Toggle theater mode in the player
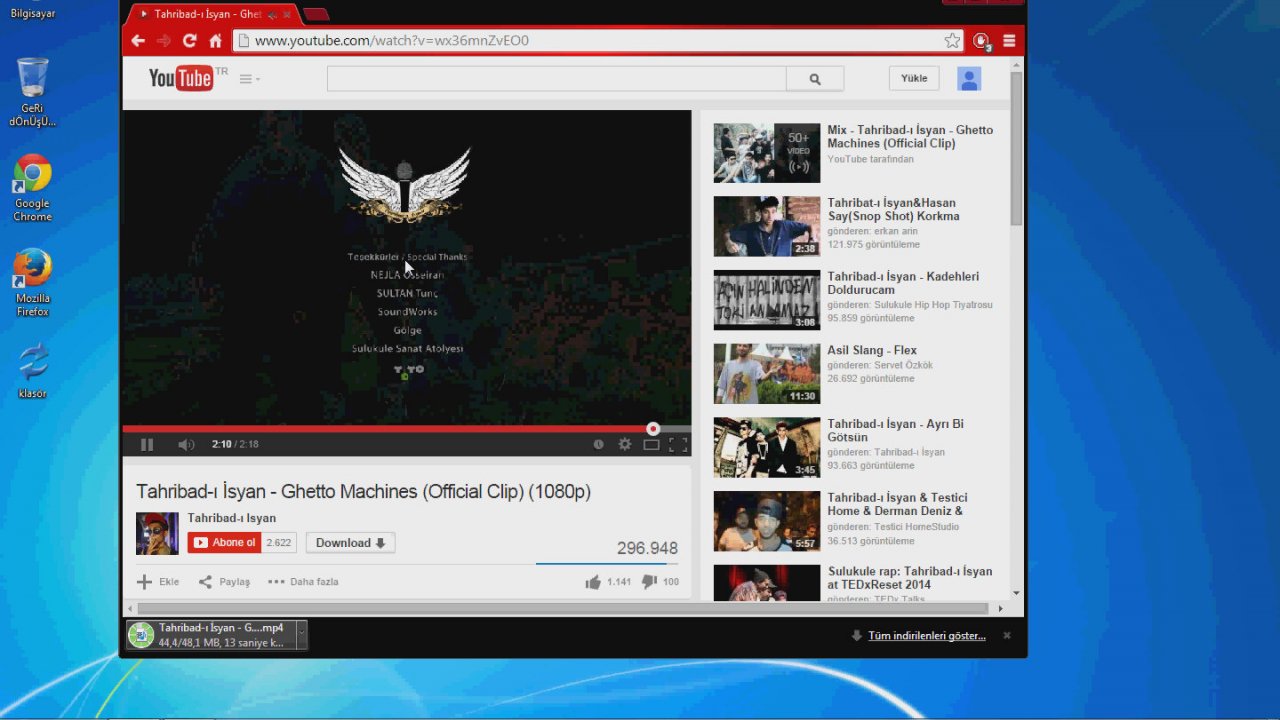Image resolution: width=1280 pixels, height=720 pixels. (x=651, y=444)
